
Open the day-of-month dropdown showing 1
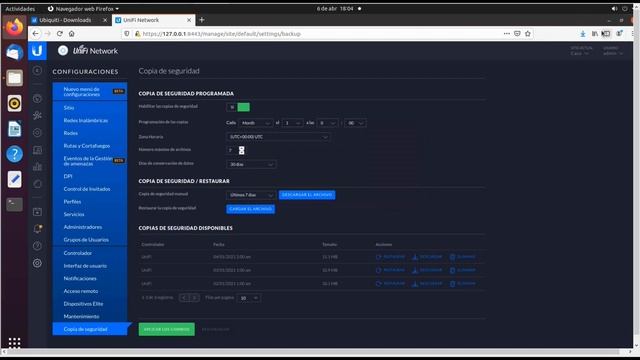pyautogui.click(x=292, y=123)
